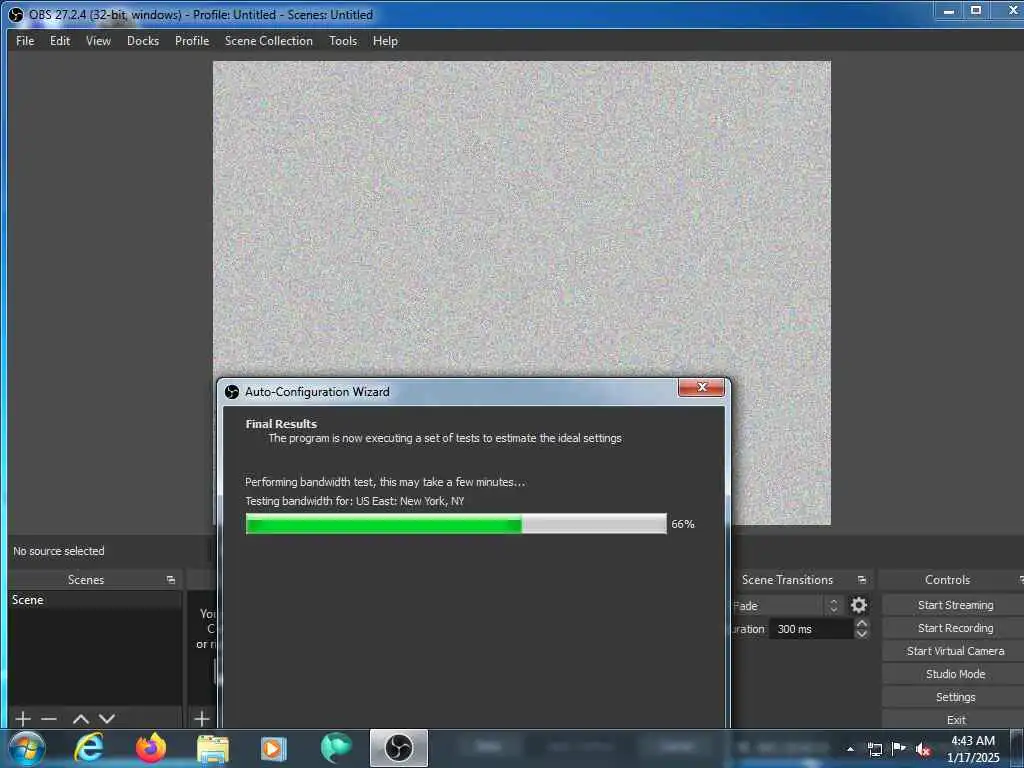Move scene up with up arrow

[80, 718]
